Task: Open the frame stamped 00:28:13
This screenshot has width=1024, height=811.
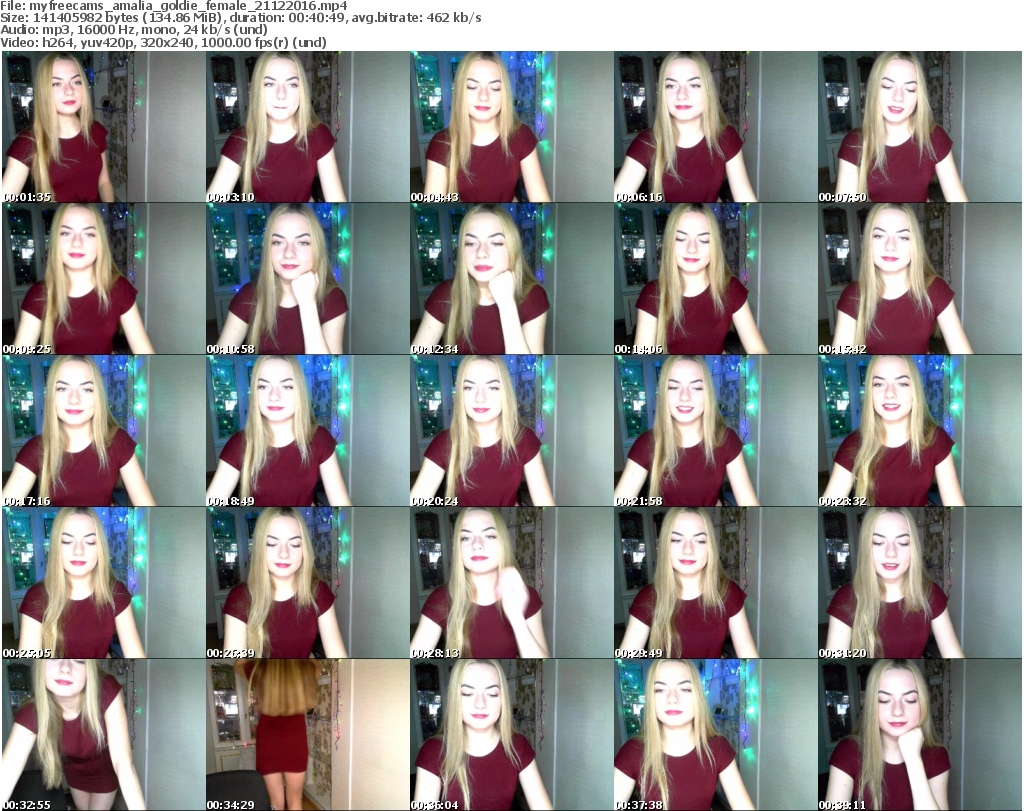Action: (511, 583)
